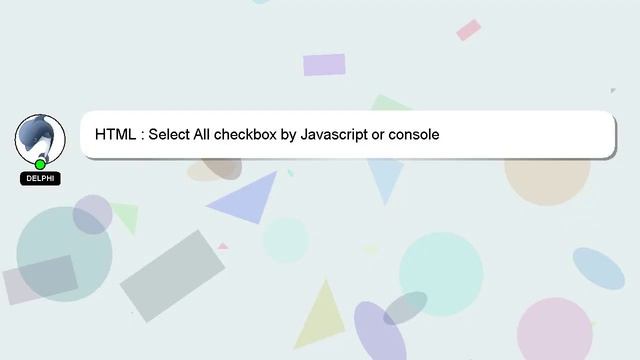Click the purple ellipse at bottom center

(x=380, y=331)
